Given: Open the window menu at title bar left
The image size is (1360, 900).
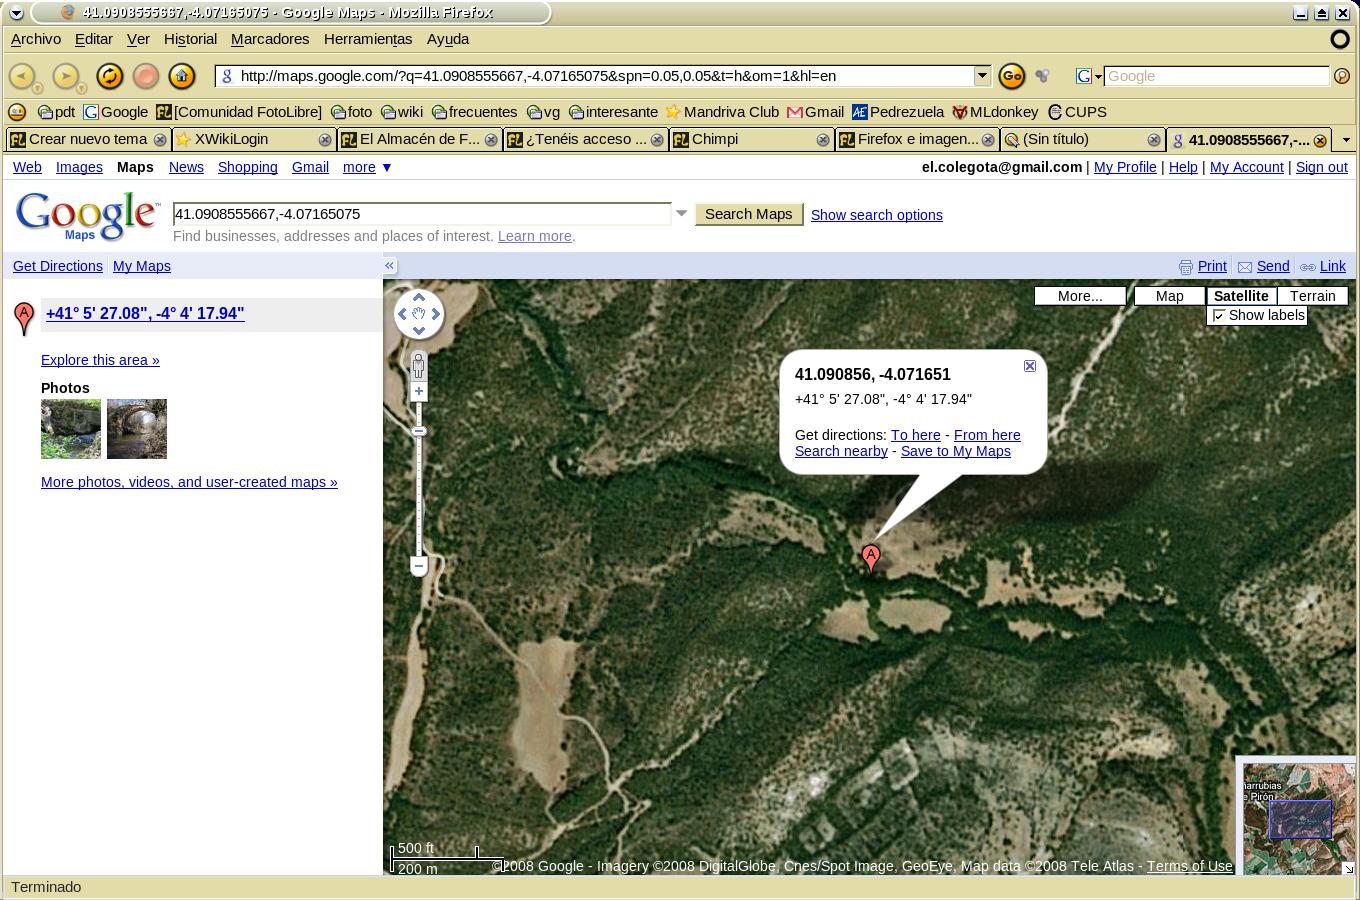Looking at the screenshot, I should pos(16,13).
